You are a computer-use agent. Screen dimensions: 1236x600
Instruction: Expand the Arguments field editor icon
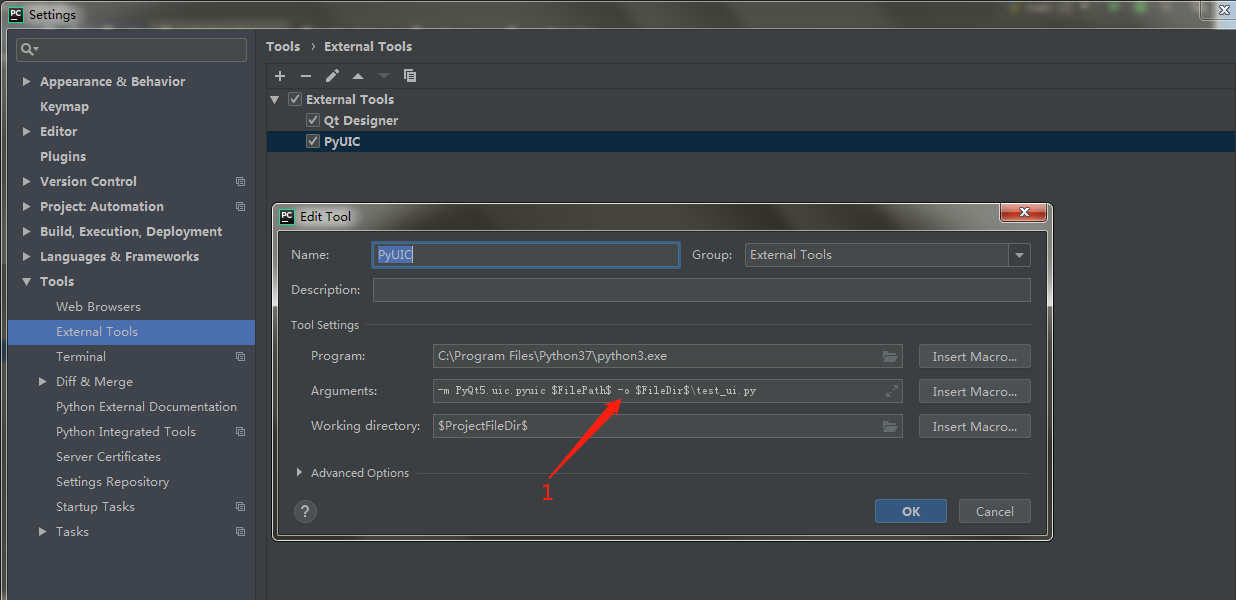892,391
